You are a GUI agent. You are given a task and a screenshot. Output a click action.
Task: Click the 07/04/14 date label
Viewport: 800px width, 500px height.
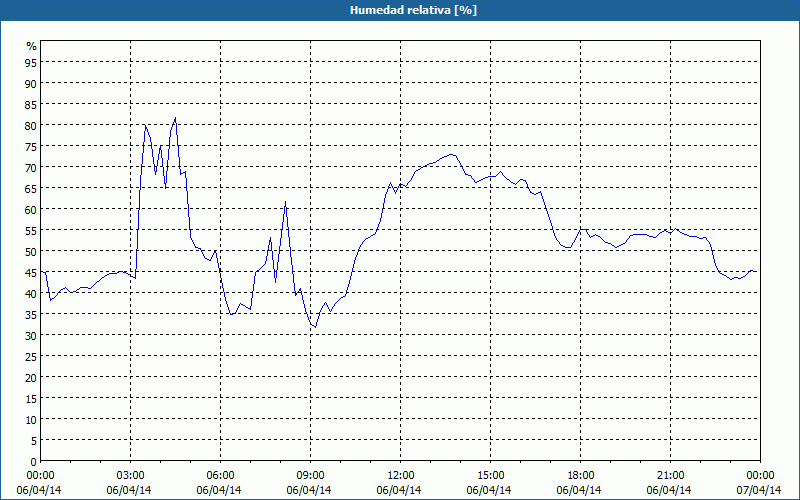coord(759,490)
